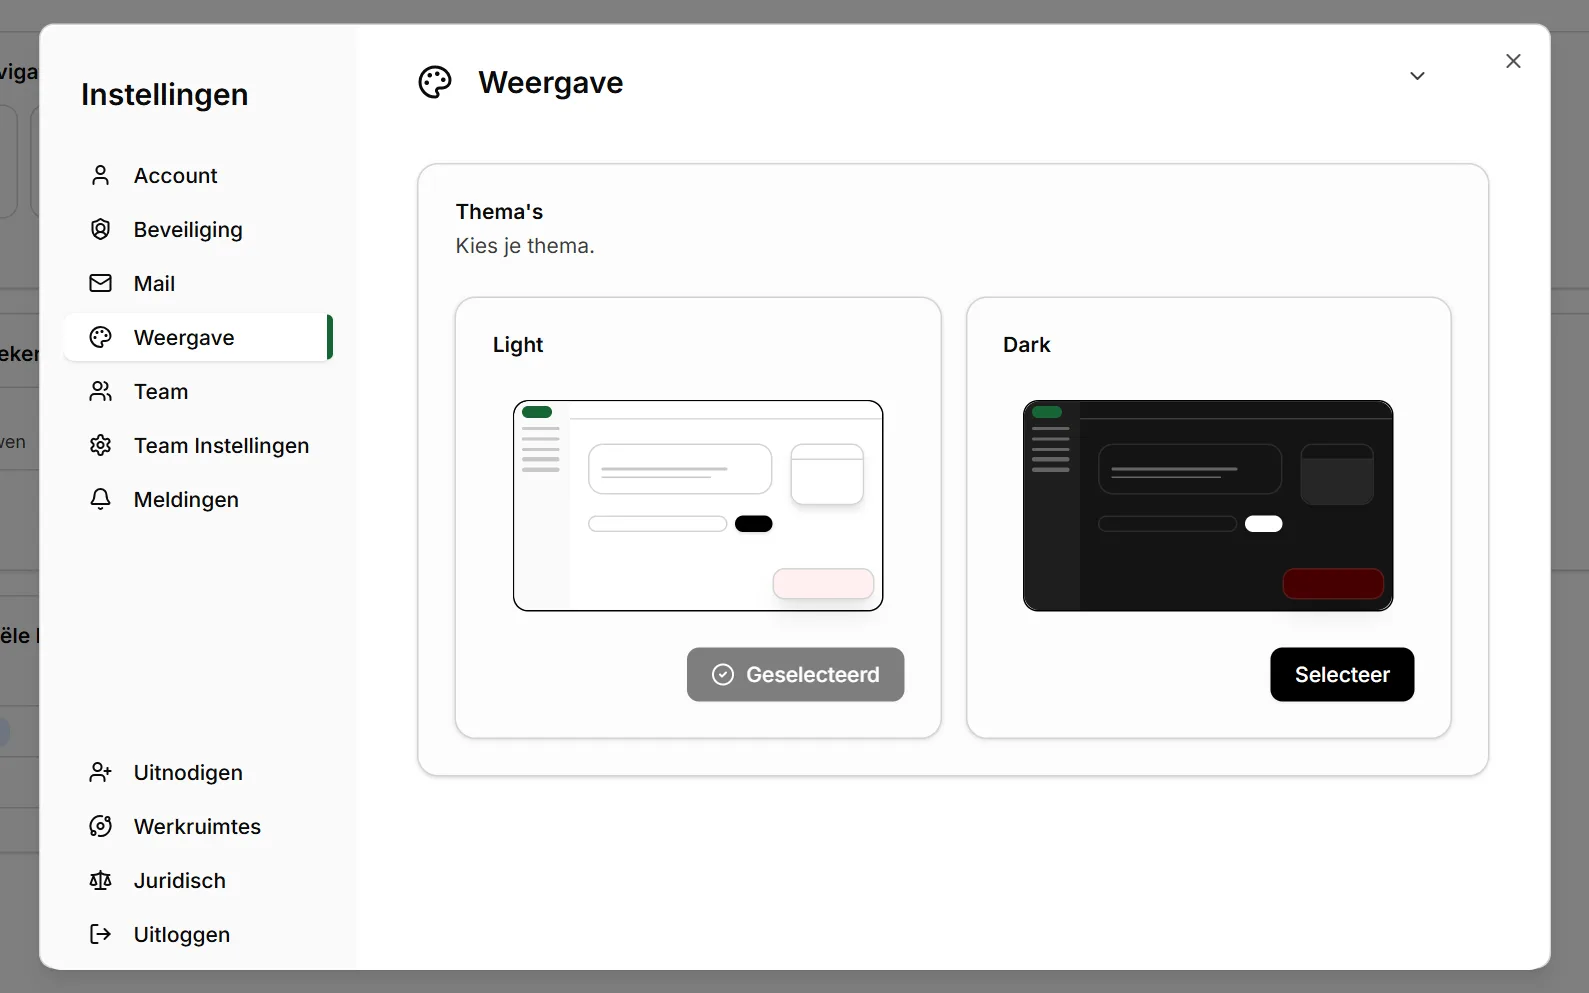
Task: Click the Mail envelope icon
Action: click(100, 283)
